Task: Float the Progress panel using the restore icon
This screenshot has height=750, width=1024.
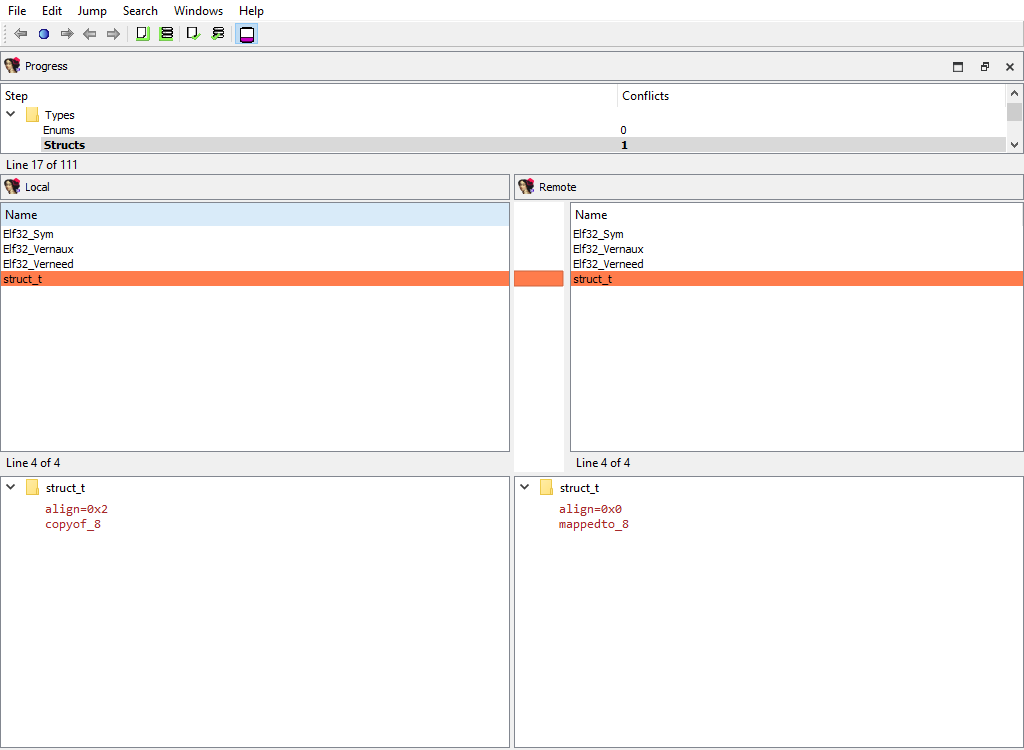Action: coord(984,67)
